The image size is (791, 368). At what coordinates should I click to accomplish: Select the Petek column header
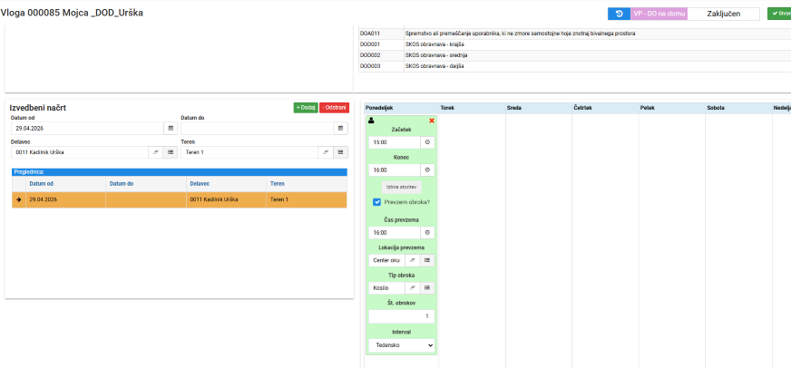click(671, 108)
